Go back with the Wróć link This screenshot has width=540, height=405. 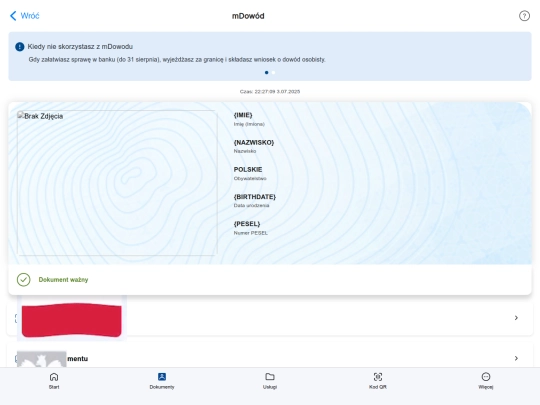[25, 16]
